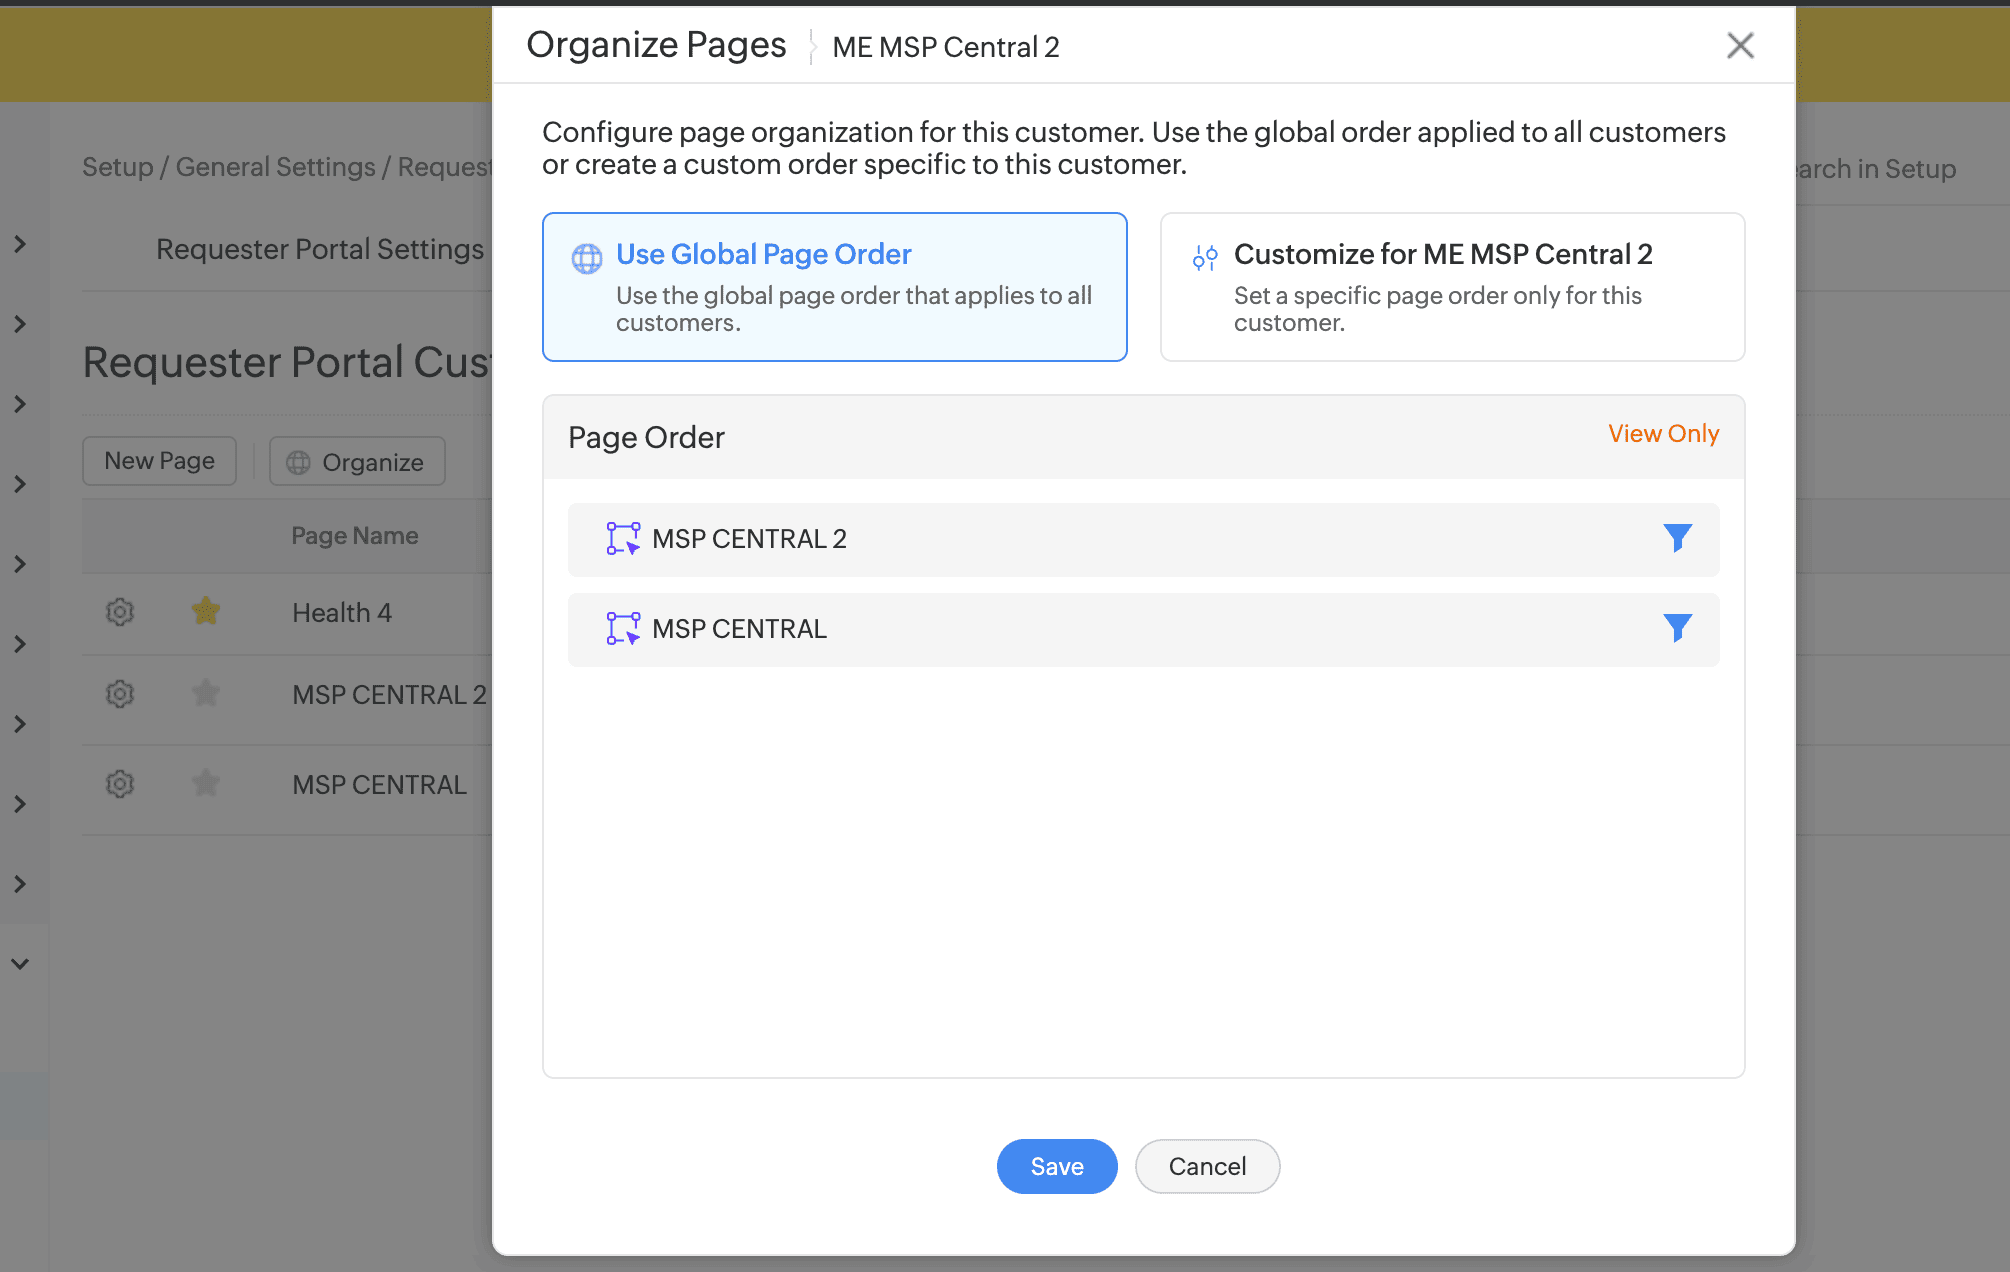Click New Page button in background
The height and width of the screenshot is (1272, 2010).
click(159, 461)
